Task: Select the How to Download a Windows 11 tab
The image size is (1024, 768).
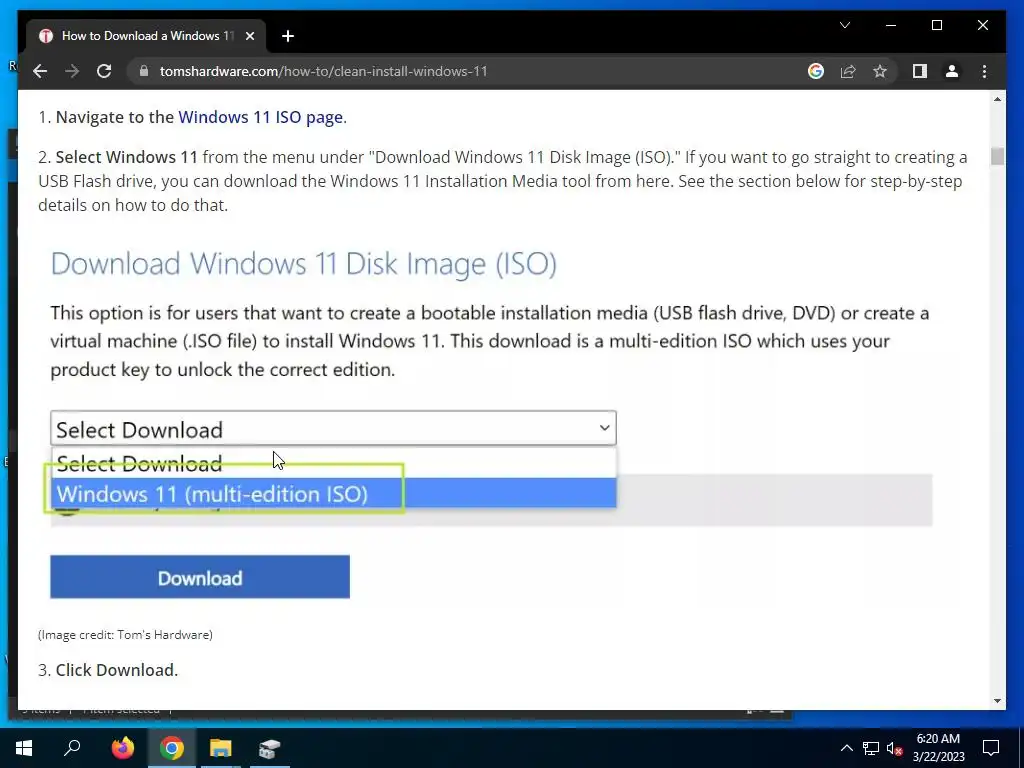Action: tap(146, 36)
